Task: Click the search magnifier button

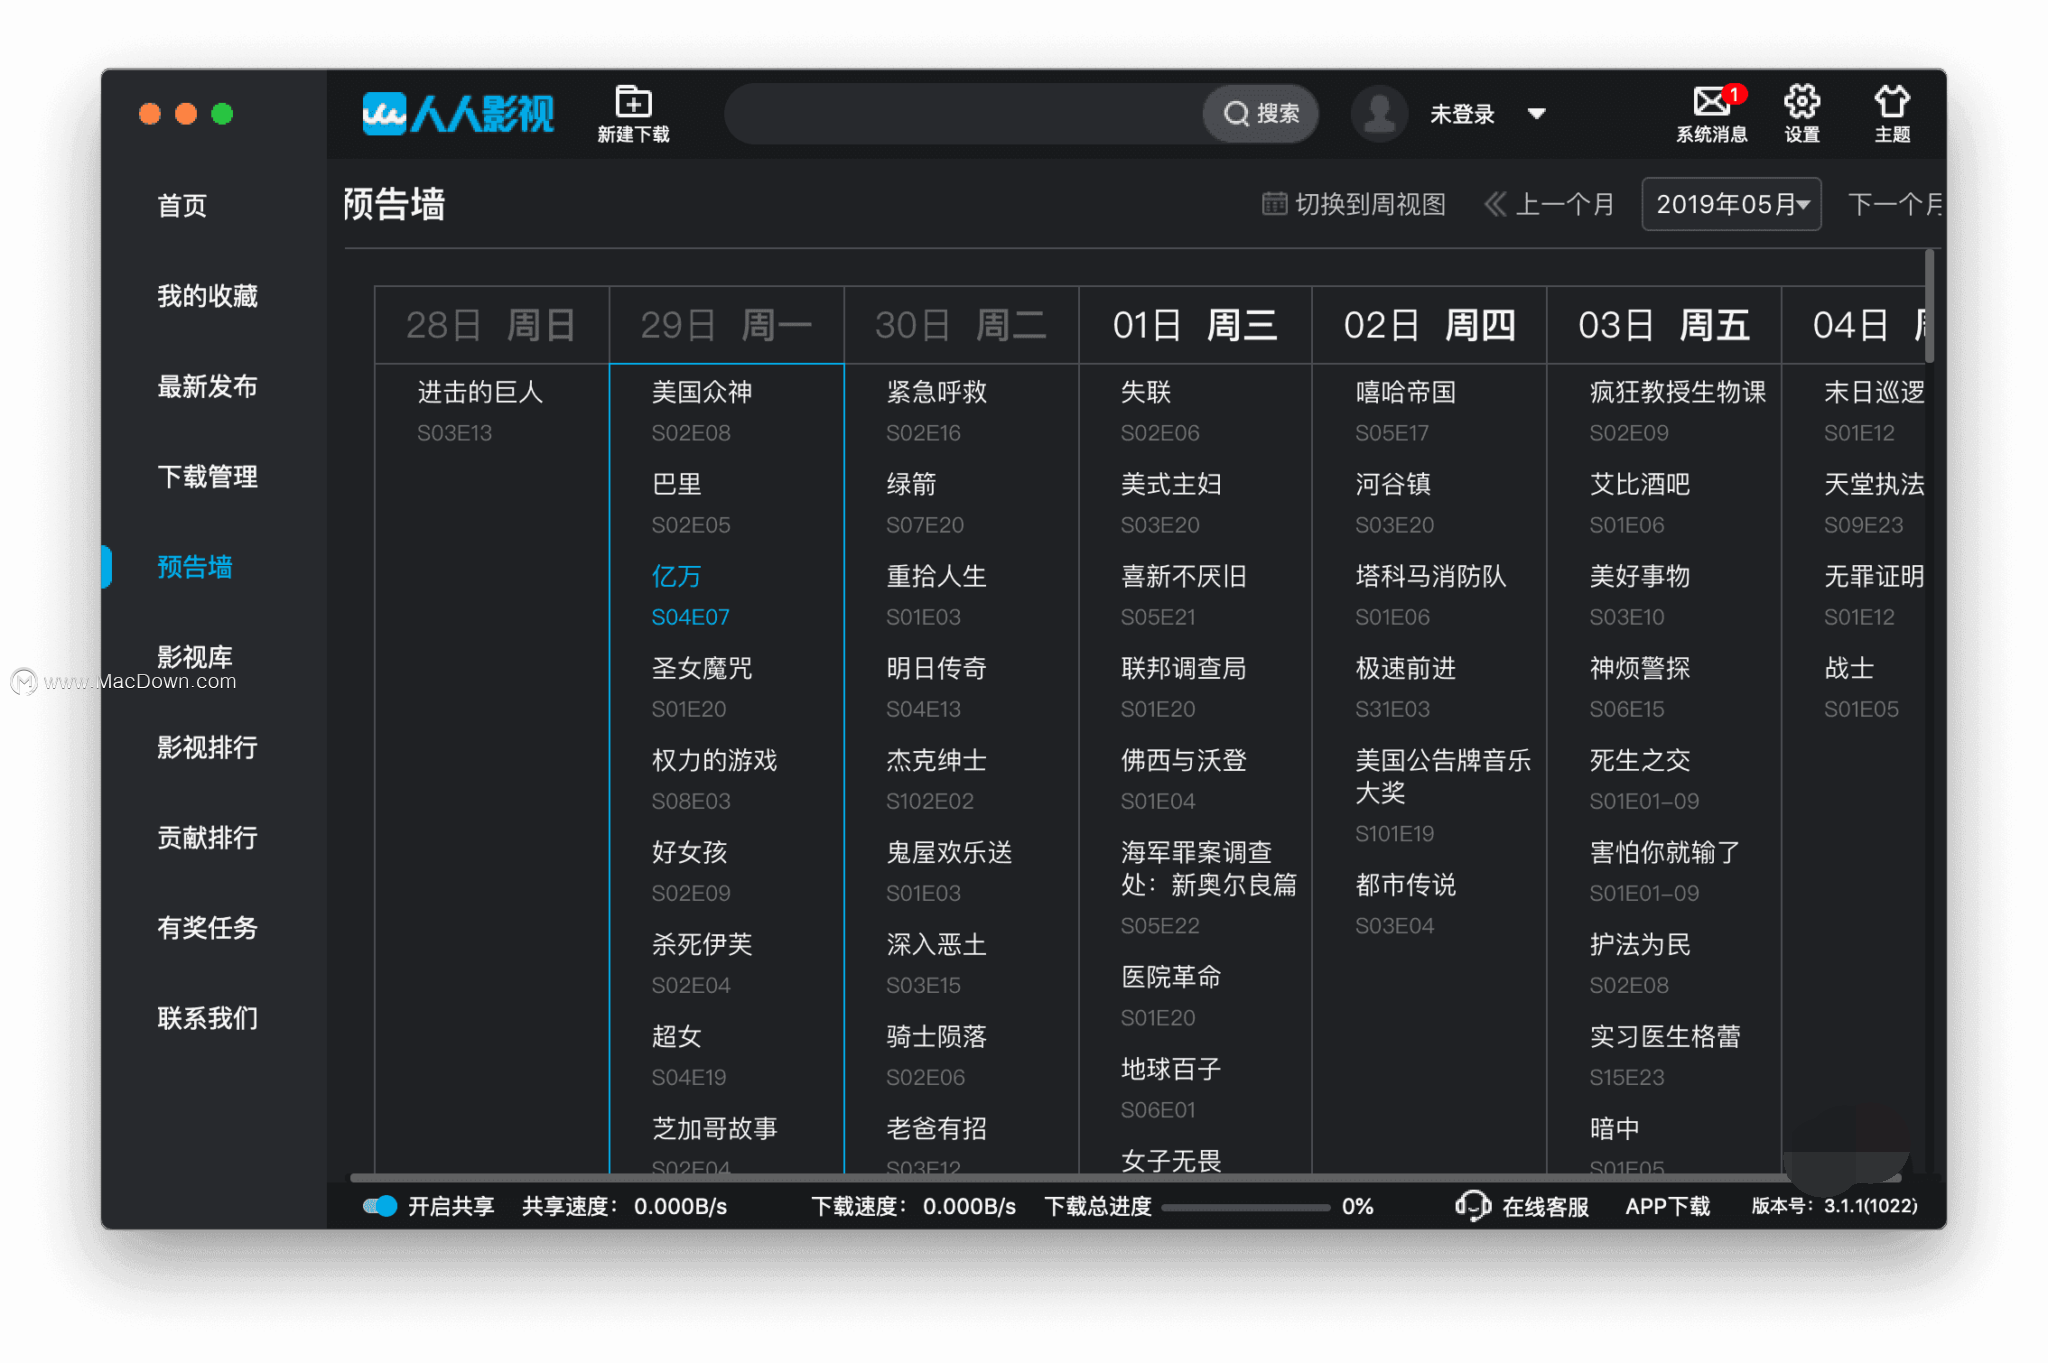Action: coord(1261,114)
